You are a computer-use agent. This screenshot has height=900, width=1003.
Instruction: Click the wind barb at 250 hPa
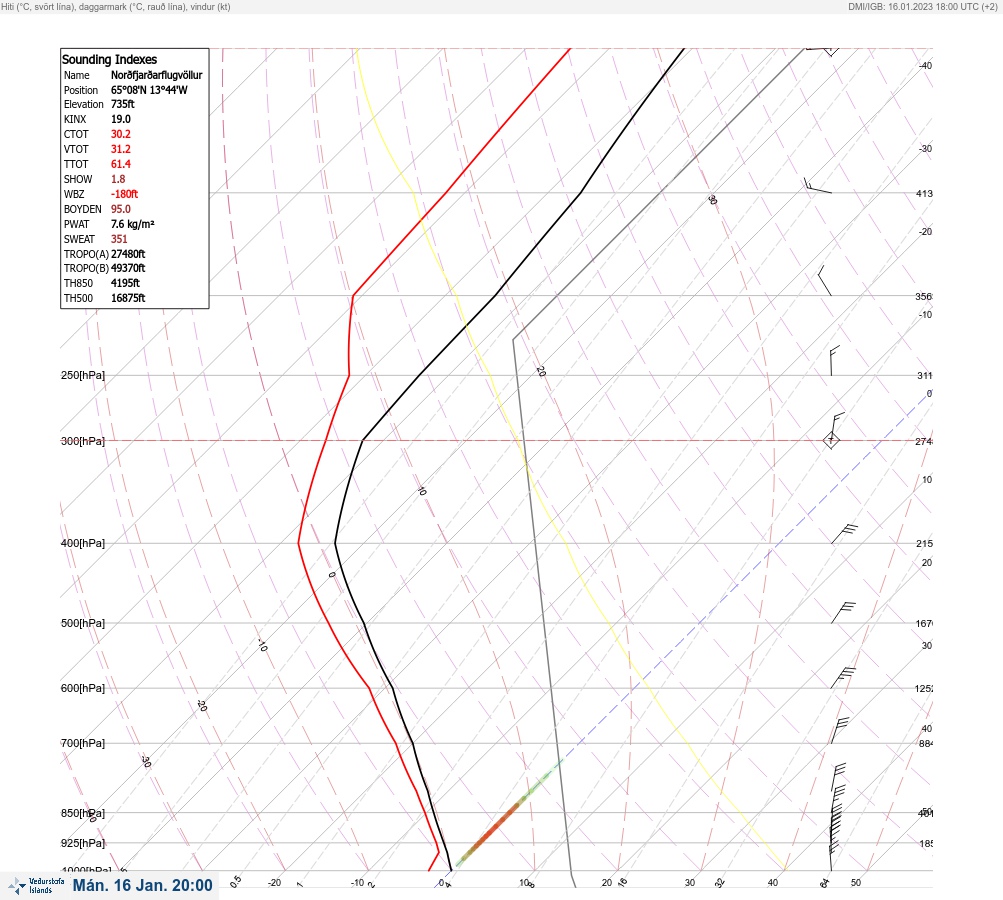[x=835, y=361]
